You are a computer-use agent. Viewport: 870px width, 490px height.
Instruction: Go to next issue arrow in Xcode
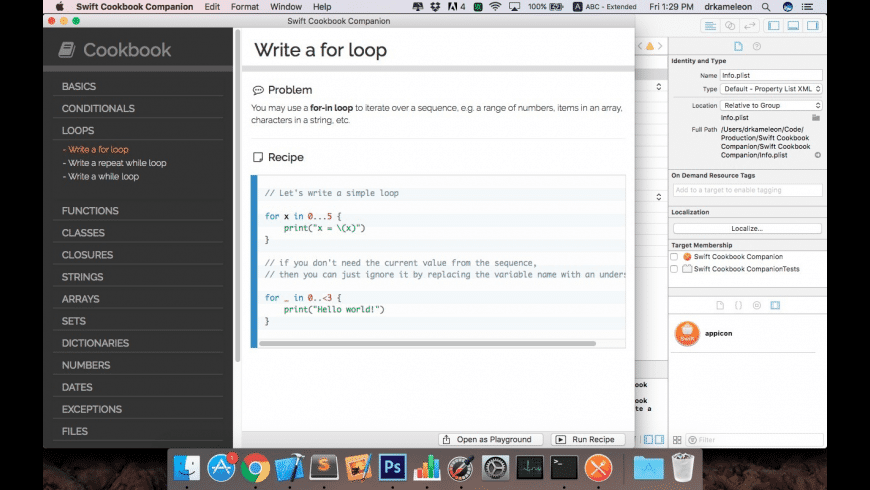[660, 46]
